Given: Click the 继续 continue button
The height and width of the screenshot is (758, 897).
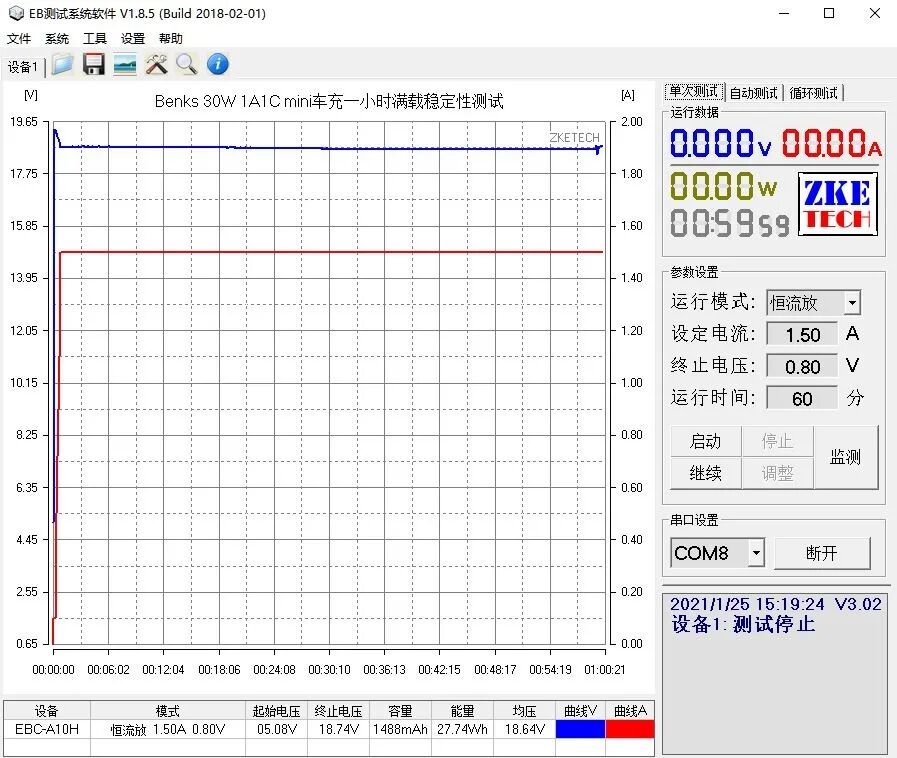Looking at the screenshot, I should pos(705,473).
